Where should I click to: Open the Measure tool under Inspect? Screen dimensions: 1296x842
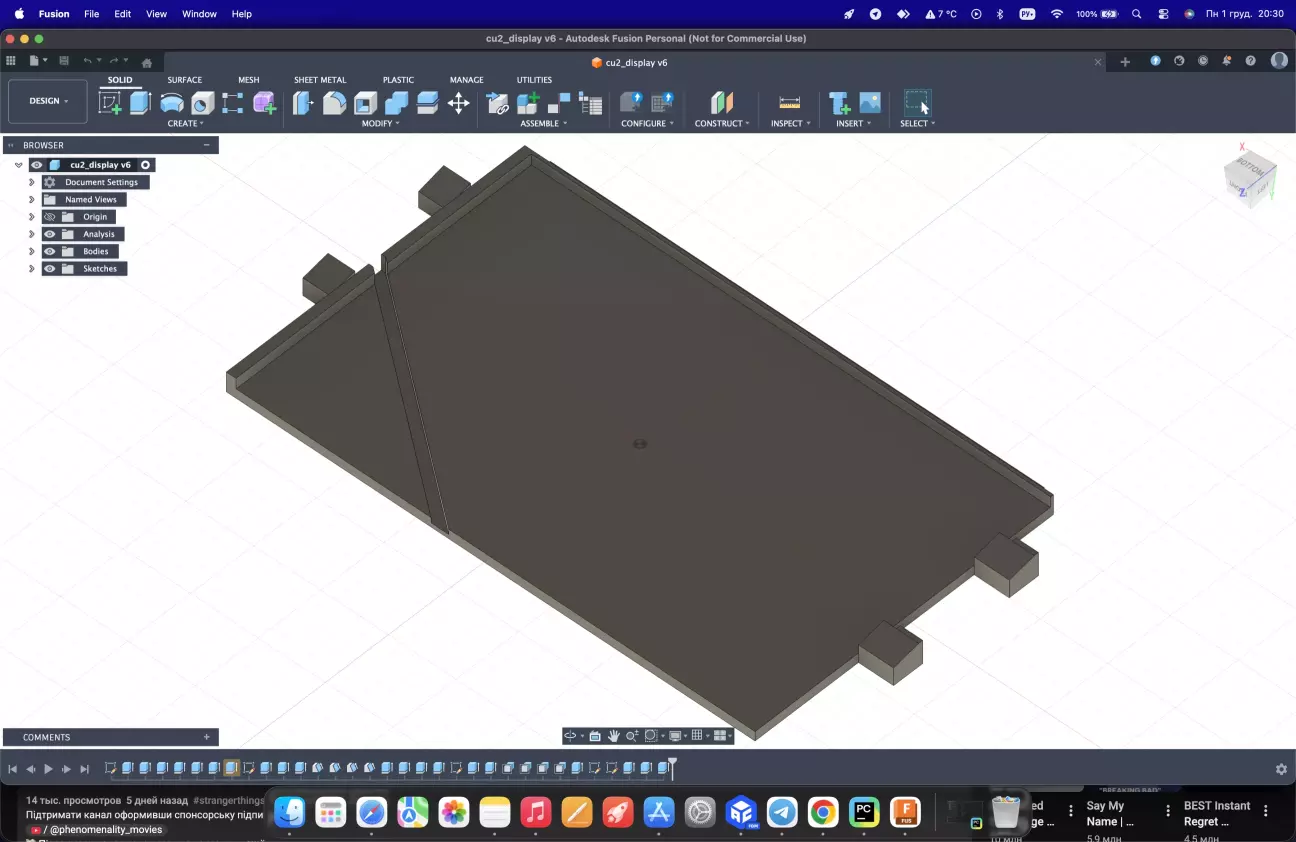pos(789,103)
